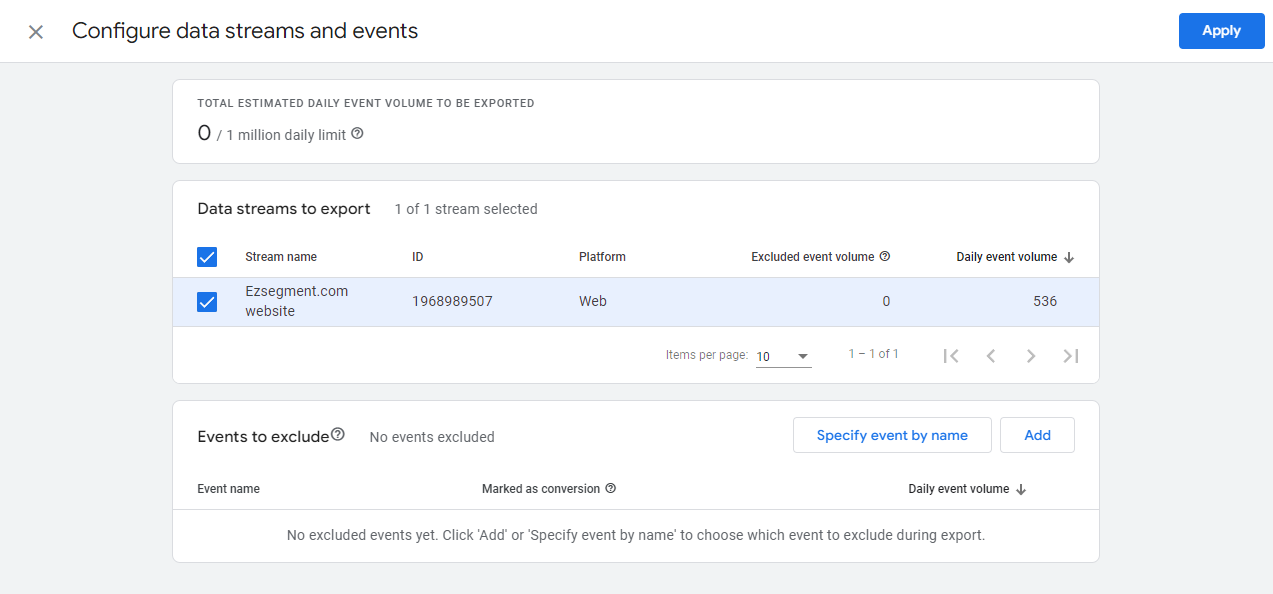Screen dimensions: 1273x594
Task: Open the Items per page dropdown
Action: coord(770,356)
